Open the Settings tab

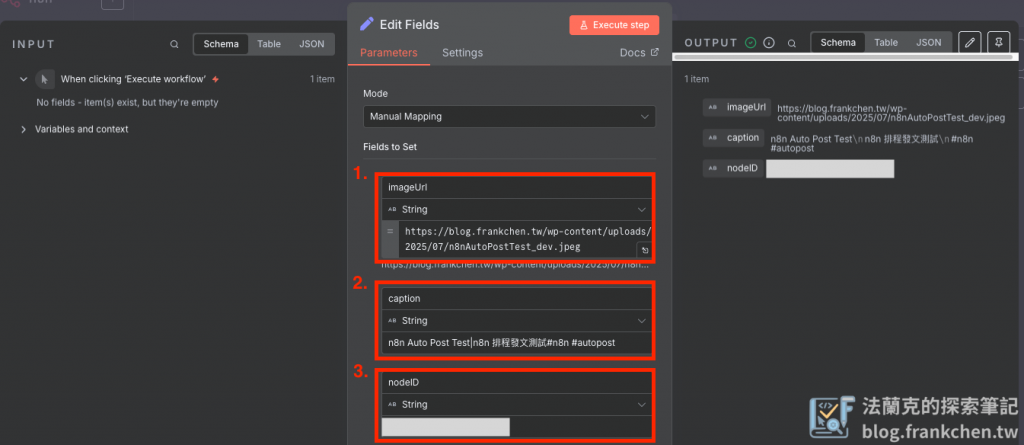[462, 53]
